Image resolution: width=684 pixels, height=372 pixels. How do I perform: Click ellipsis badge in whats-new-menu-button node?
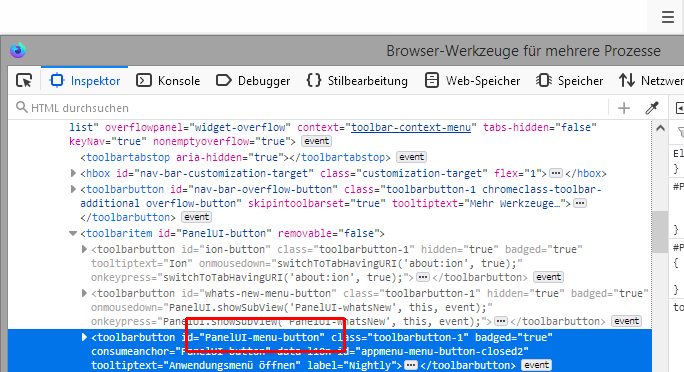pyautogui.click(x=501, y=321)
